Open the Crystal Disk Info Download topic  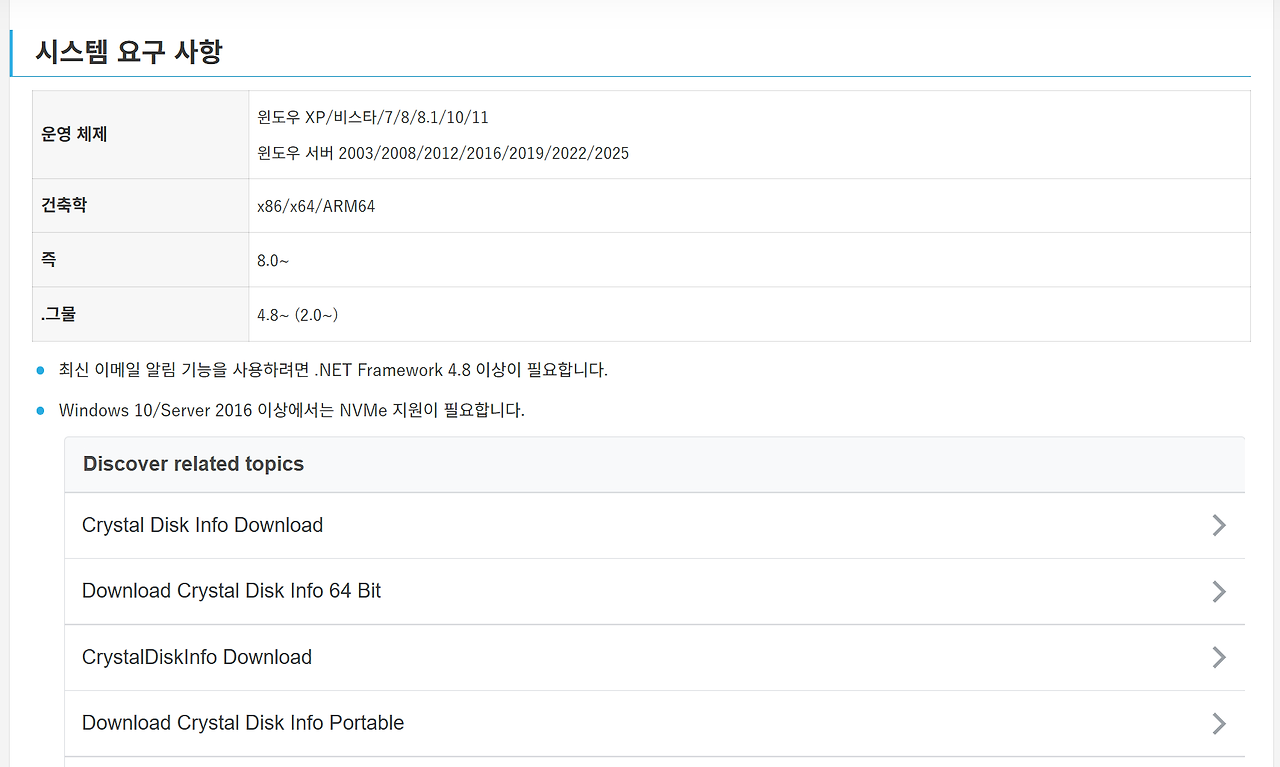coord(655,525)
